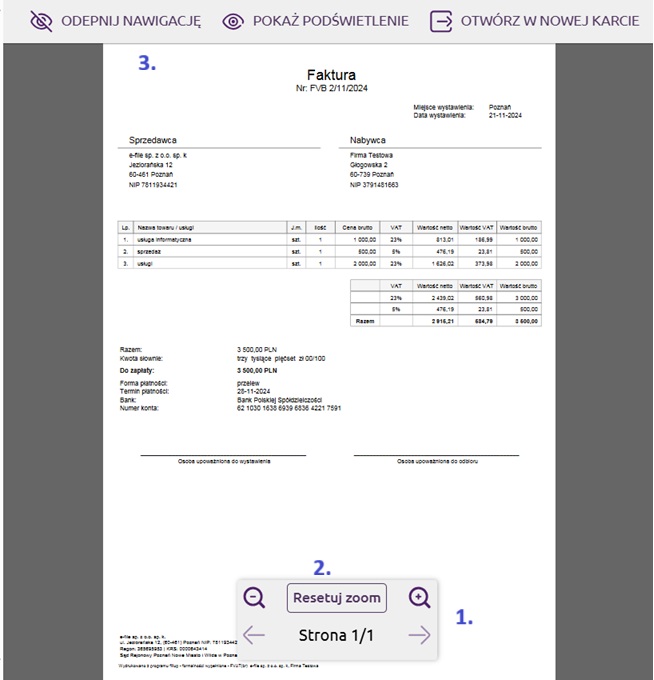Click the Strona 1/1 page indicator
Screen dimensions: 654x680
[x=336, y=635]
